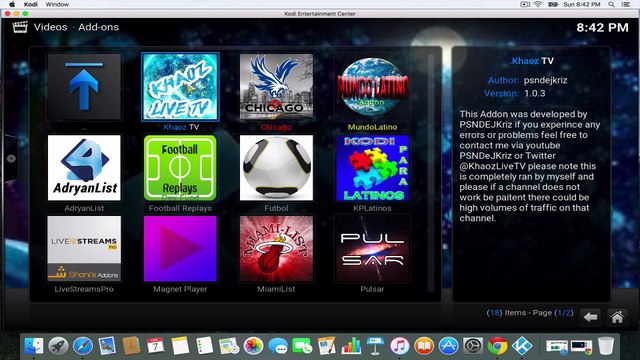
Task: Open Notes from the Dock
Action: click(x=180, y=346)
